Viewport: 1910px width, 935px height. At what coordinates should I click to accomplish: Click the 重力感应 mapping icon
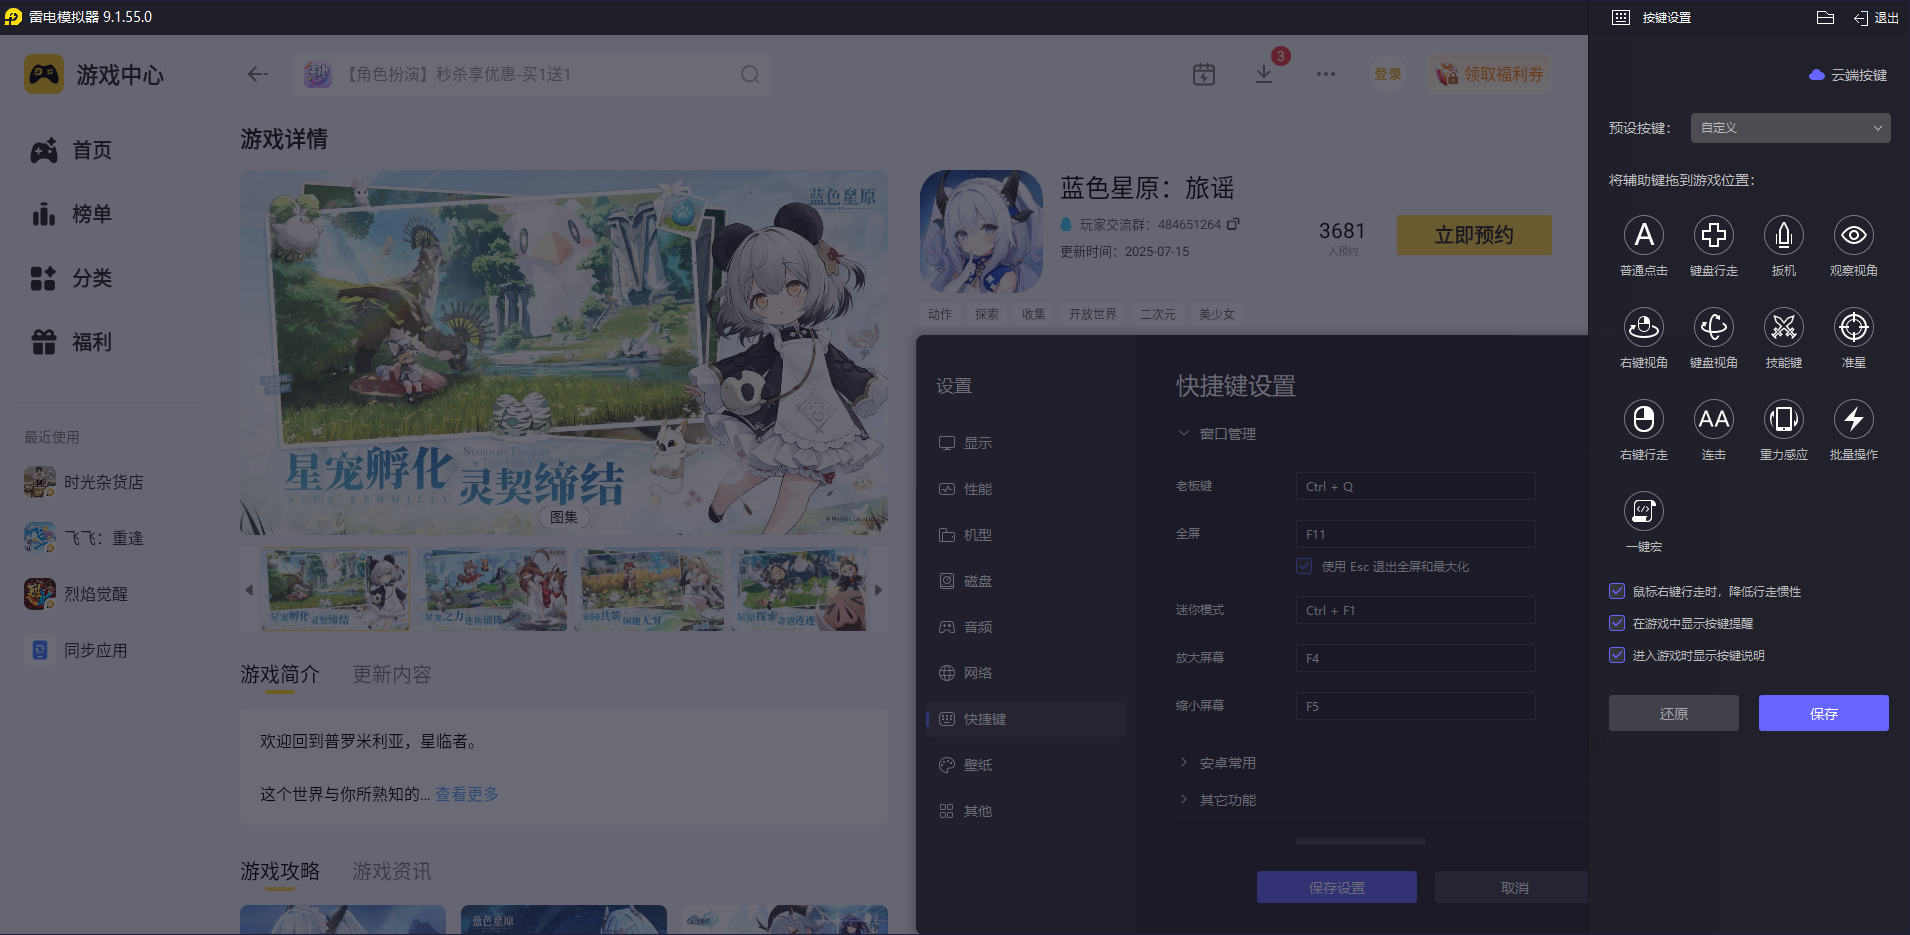(x=1784, y=420)
